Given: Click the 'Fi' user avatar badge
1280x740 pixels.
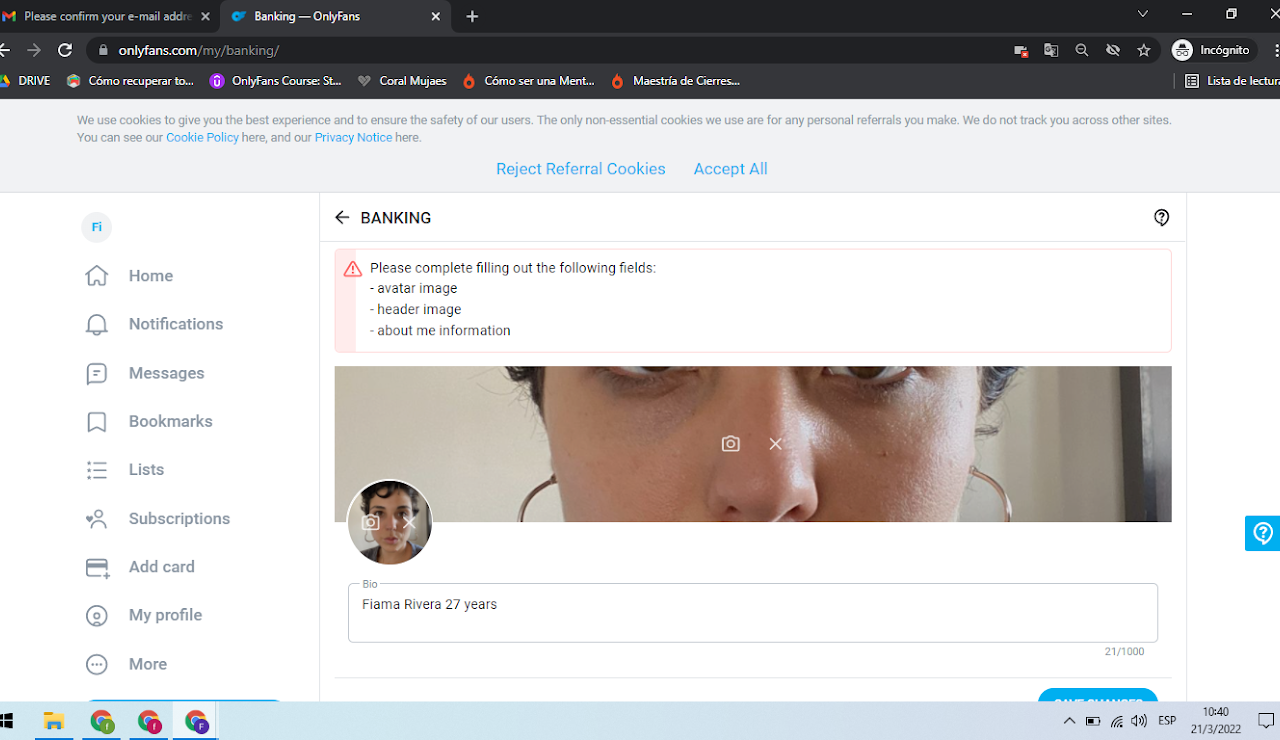Looking at the screenshot, I should pos(96,227).
